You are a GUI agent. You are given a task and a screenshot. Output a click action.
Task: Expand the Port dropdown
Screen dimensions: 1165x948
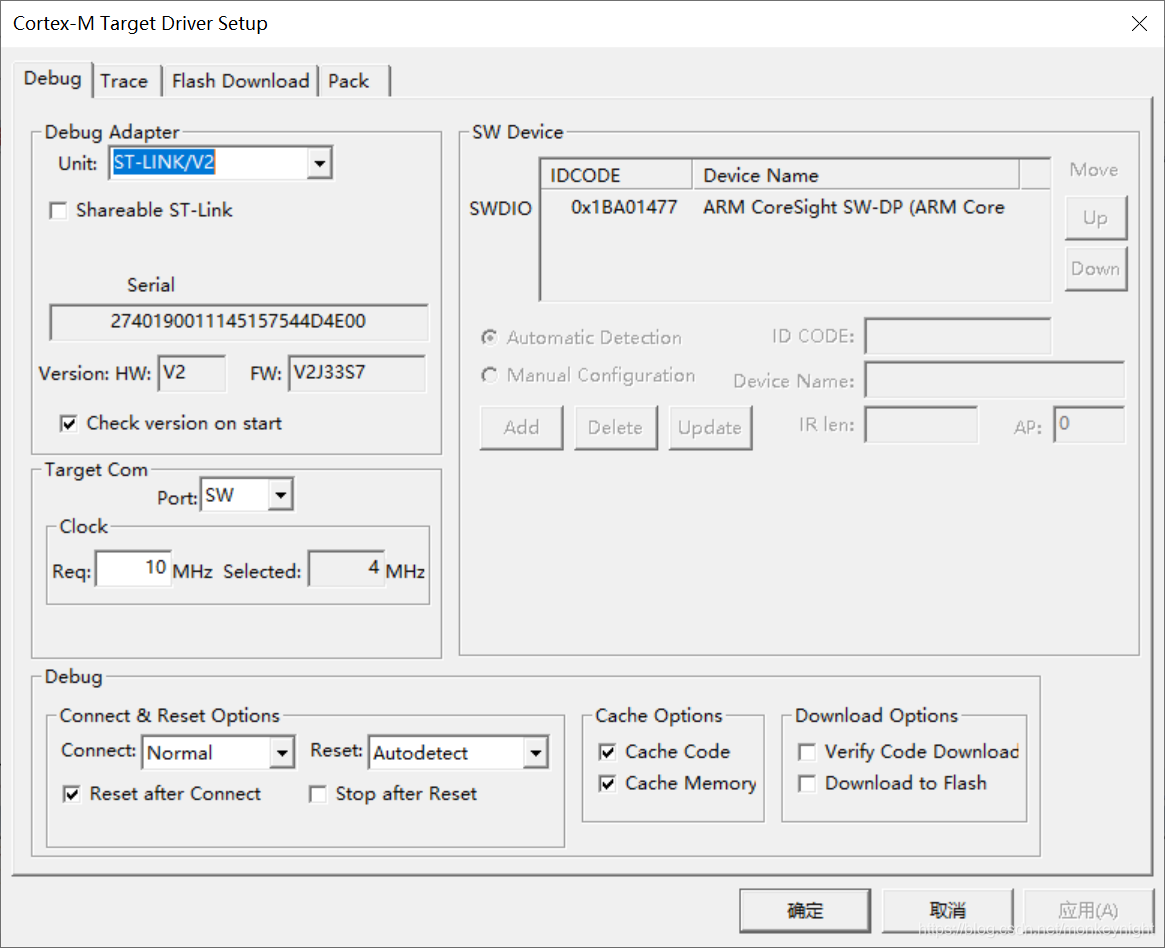click(x=281, y=495)
